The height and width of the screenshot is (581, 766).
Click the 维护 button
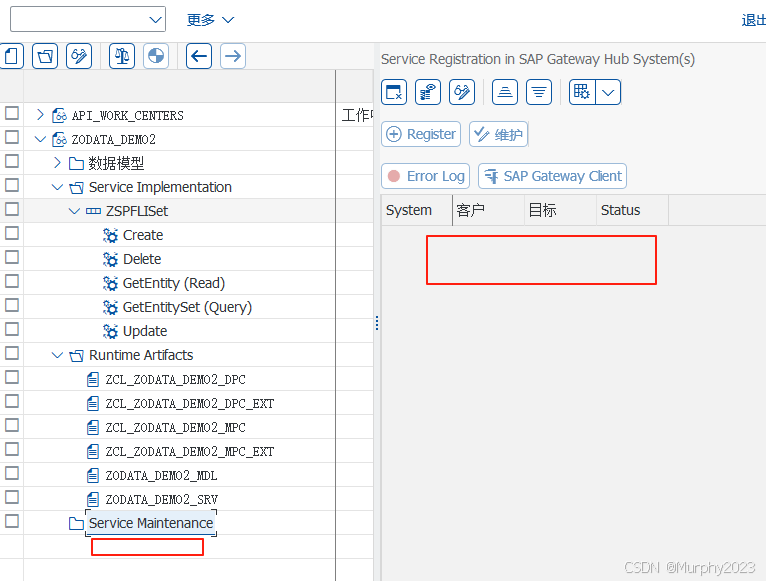[498, 134]
